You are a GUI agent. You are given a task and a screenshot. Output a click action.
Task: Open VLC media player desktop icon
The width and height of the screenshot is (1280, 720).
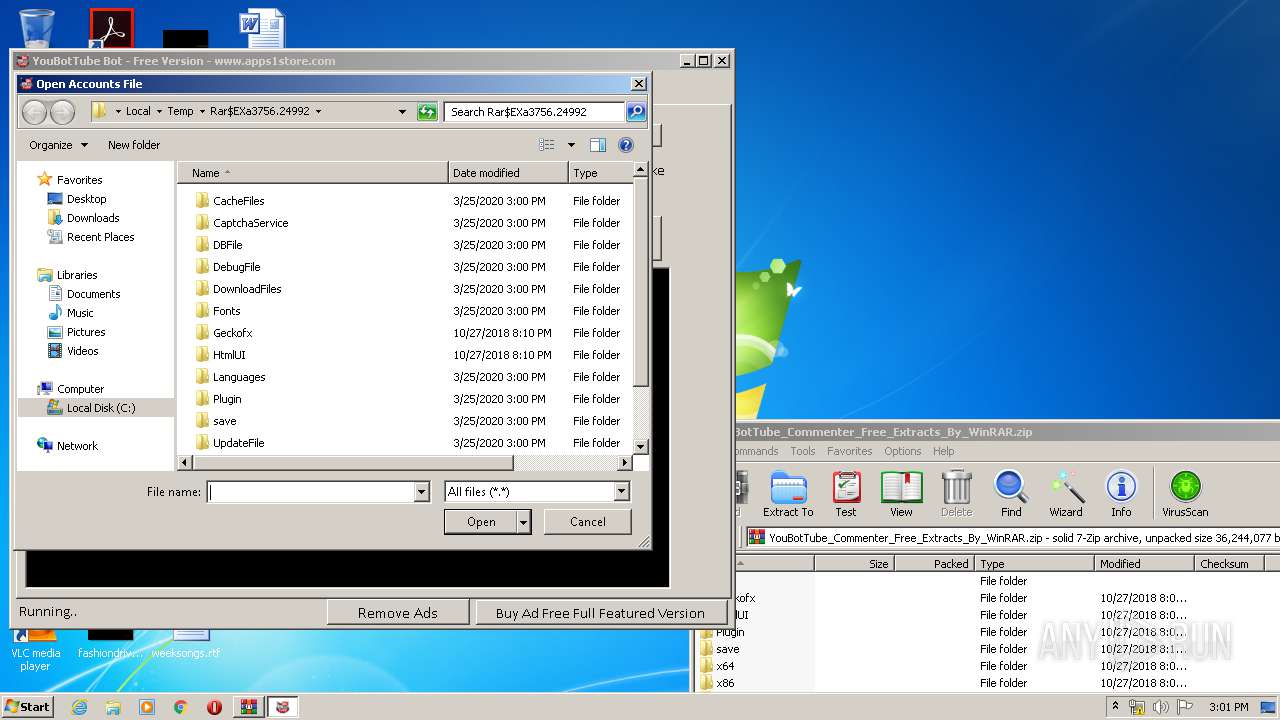[36, 647]
